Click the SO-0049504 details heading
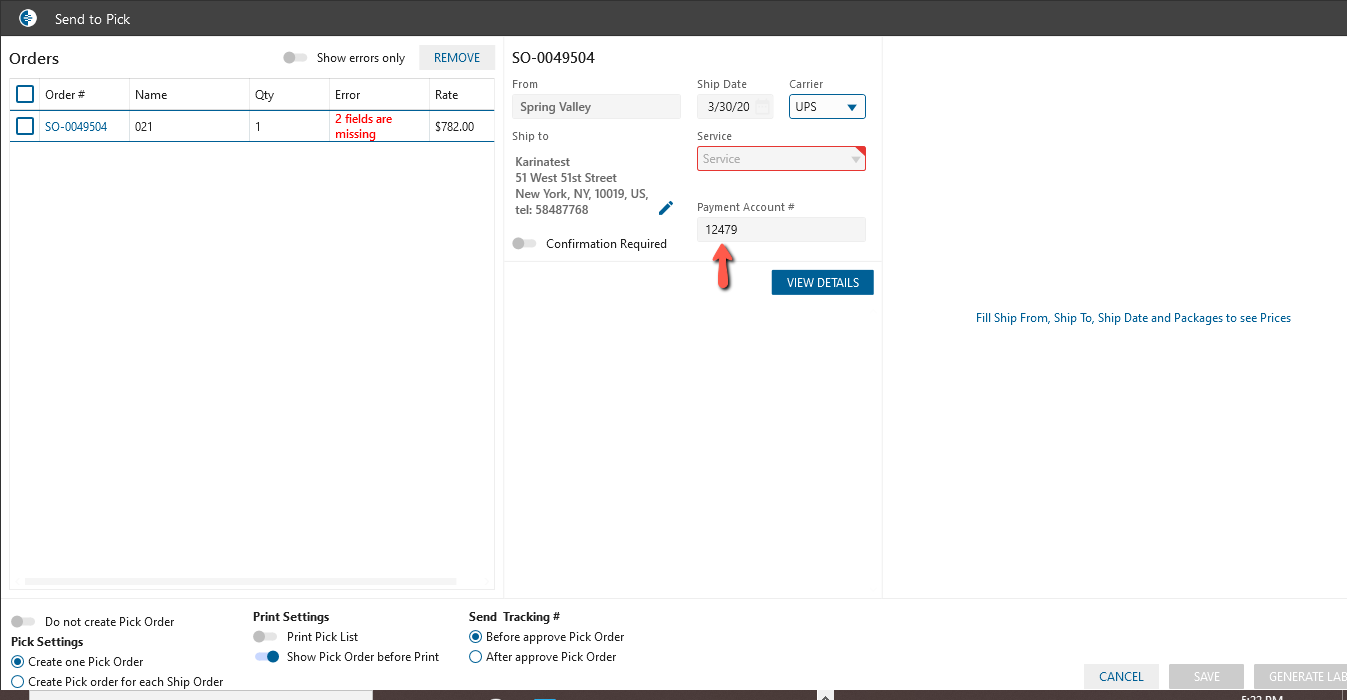Screen dimensions: 1347x700 click(x=553, y=58)
